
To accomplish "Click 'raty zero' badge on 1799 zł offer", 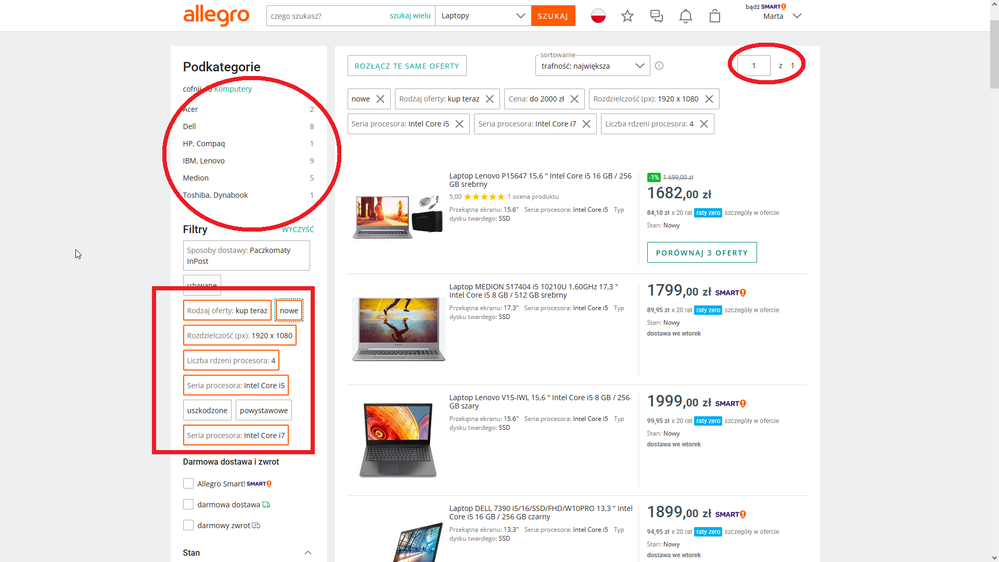I will click(x=708, y=310).
